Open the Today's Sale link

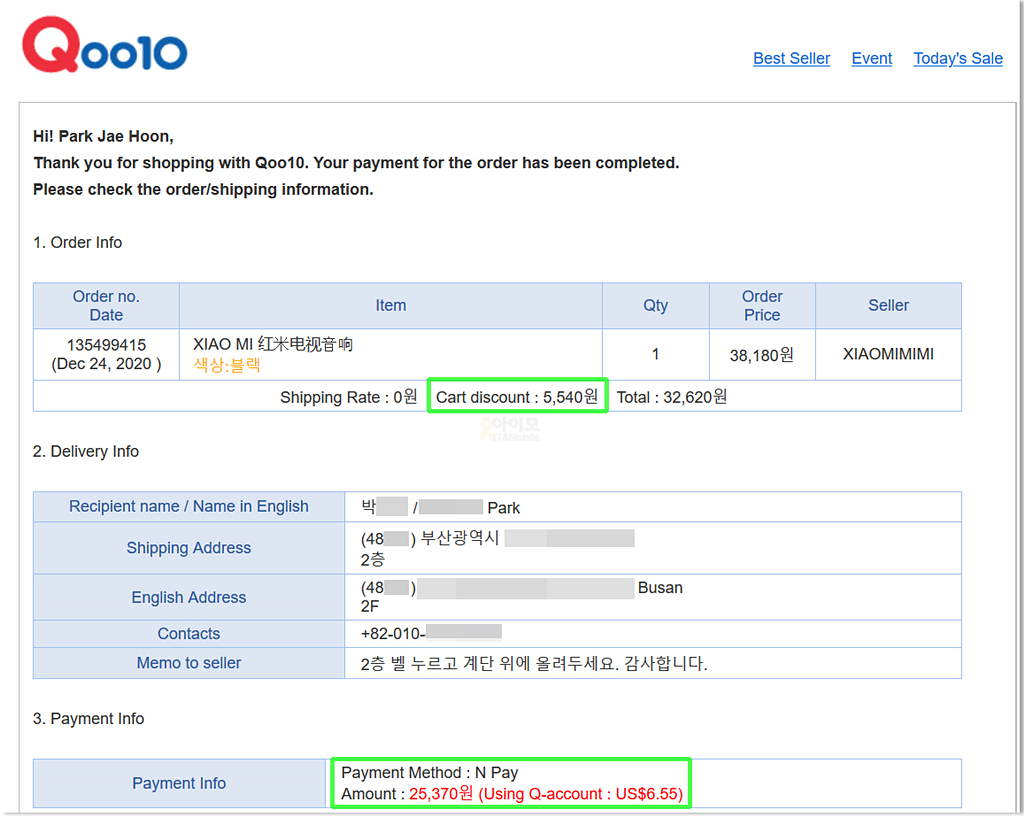(958, 58)
